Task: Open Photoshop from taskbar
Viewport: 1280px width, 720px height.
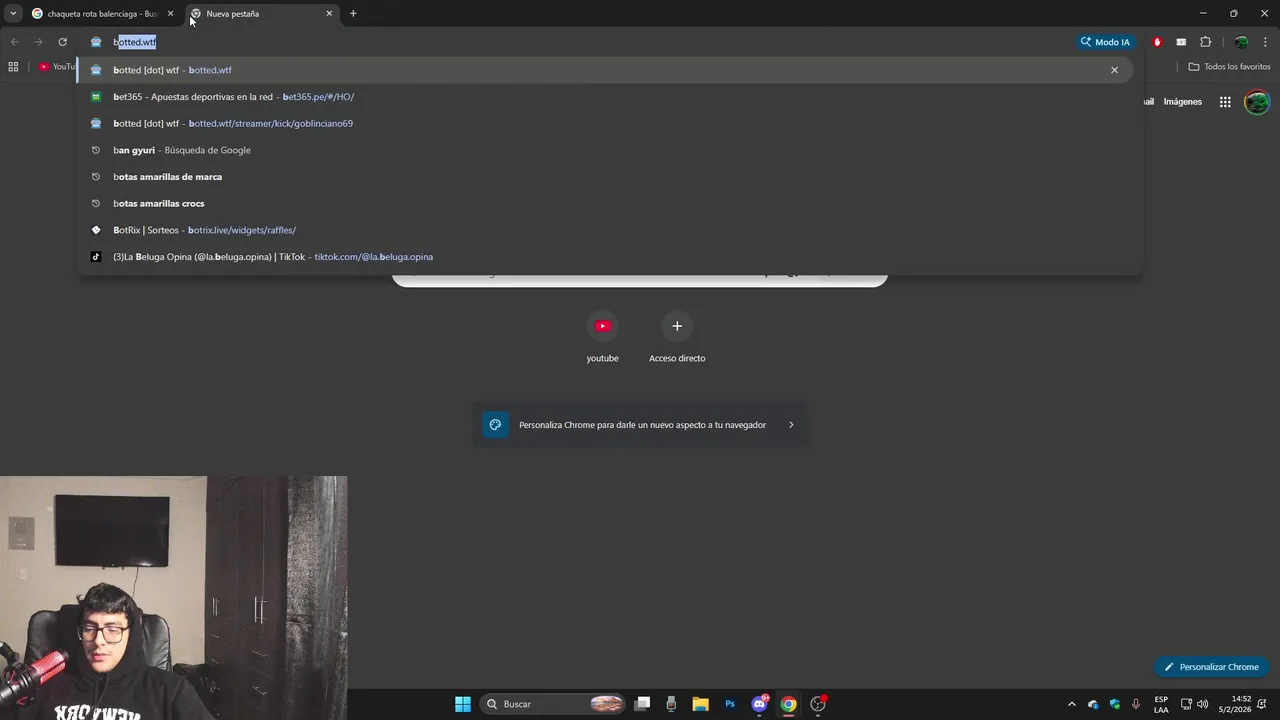Action: (730, 704)
